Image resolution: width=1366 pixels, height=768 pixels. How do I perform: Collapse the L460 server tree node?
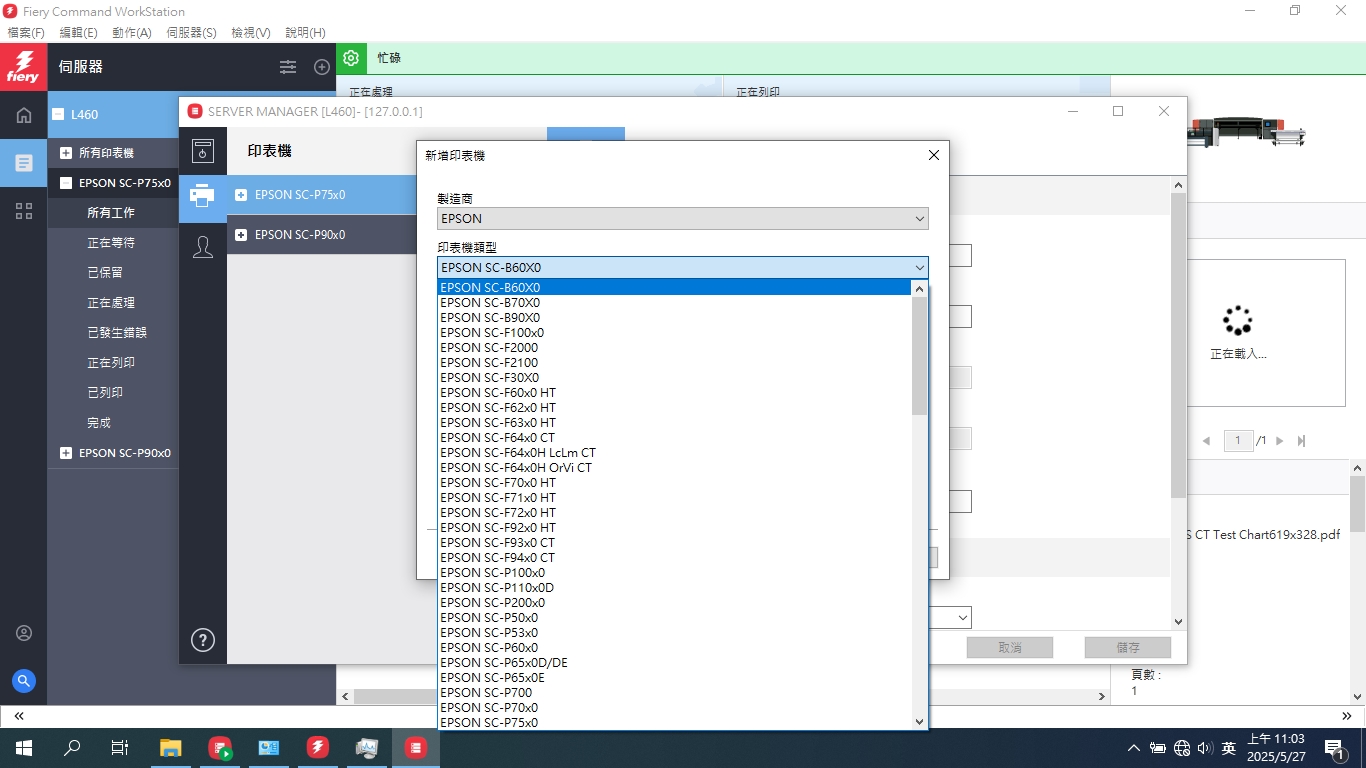58,115
